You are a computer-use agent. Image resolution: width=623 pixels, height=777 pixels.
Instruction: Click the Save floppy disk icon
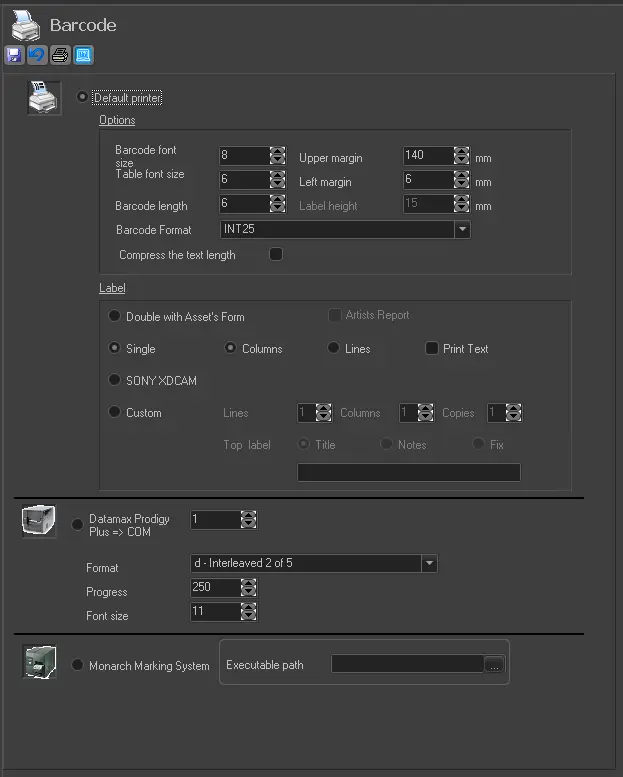(x=14, y=55)
